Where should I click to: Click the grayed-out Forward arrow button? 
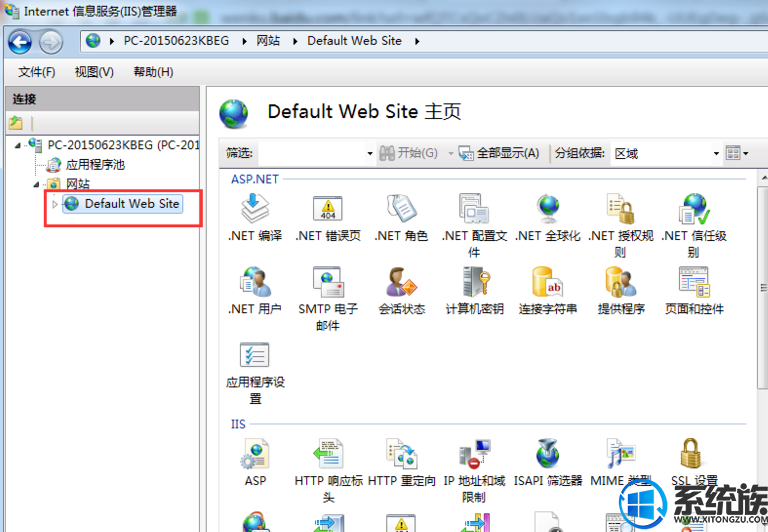[x=51, y=42]
